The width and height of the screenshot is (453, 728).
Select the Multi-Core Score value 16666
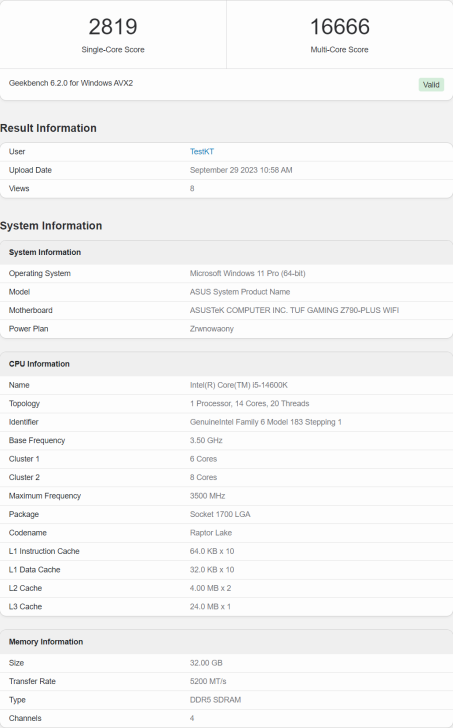[x=339, y=26]
